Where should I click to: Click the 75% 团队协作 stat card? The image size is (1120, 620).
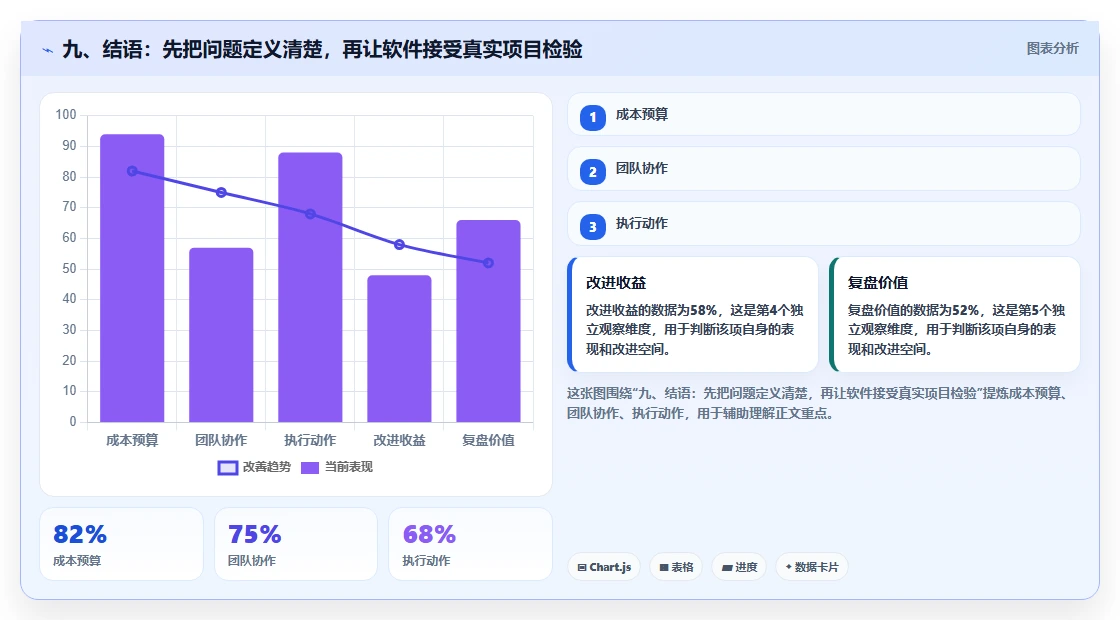[296, 544]
